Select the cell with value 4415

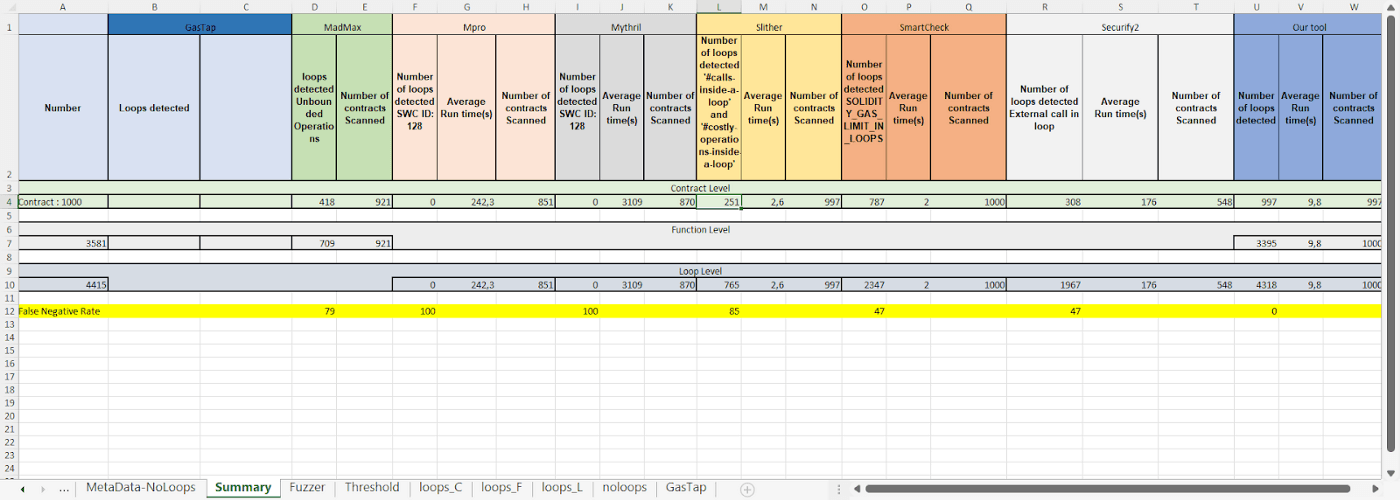click(x=63, y=285)
